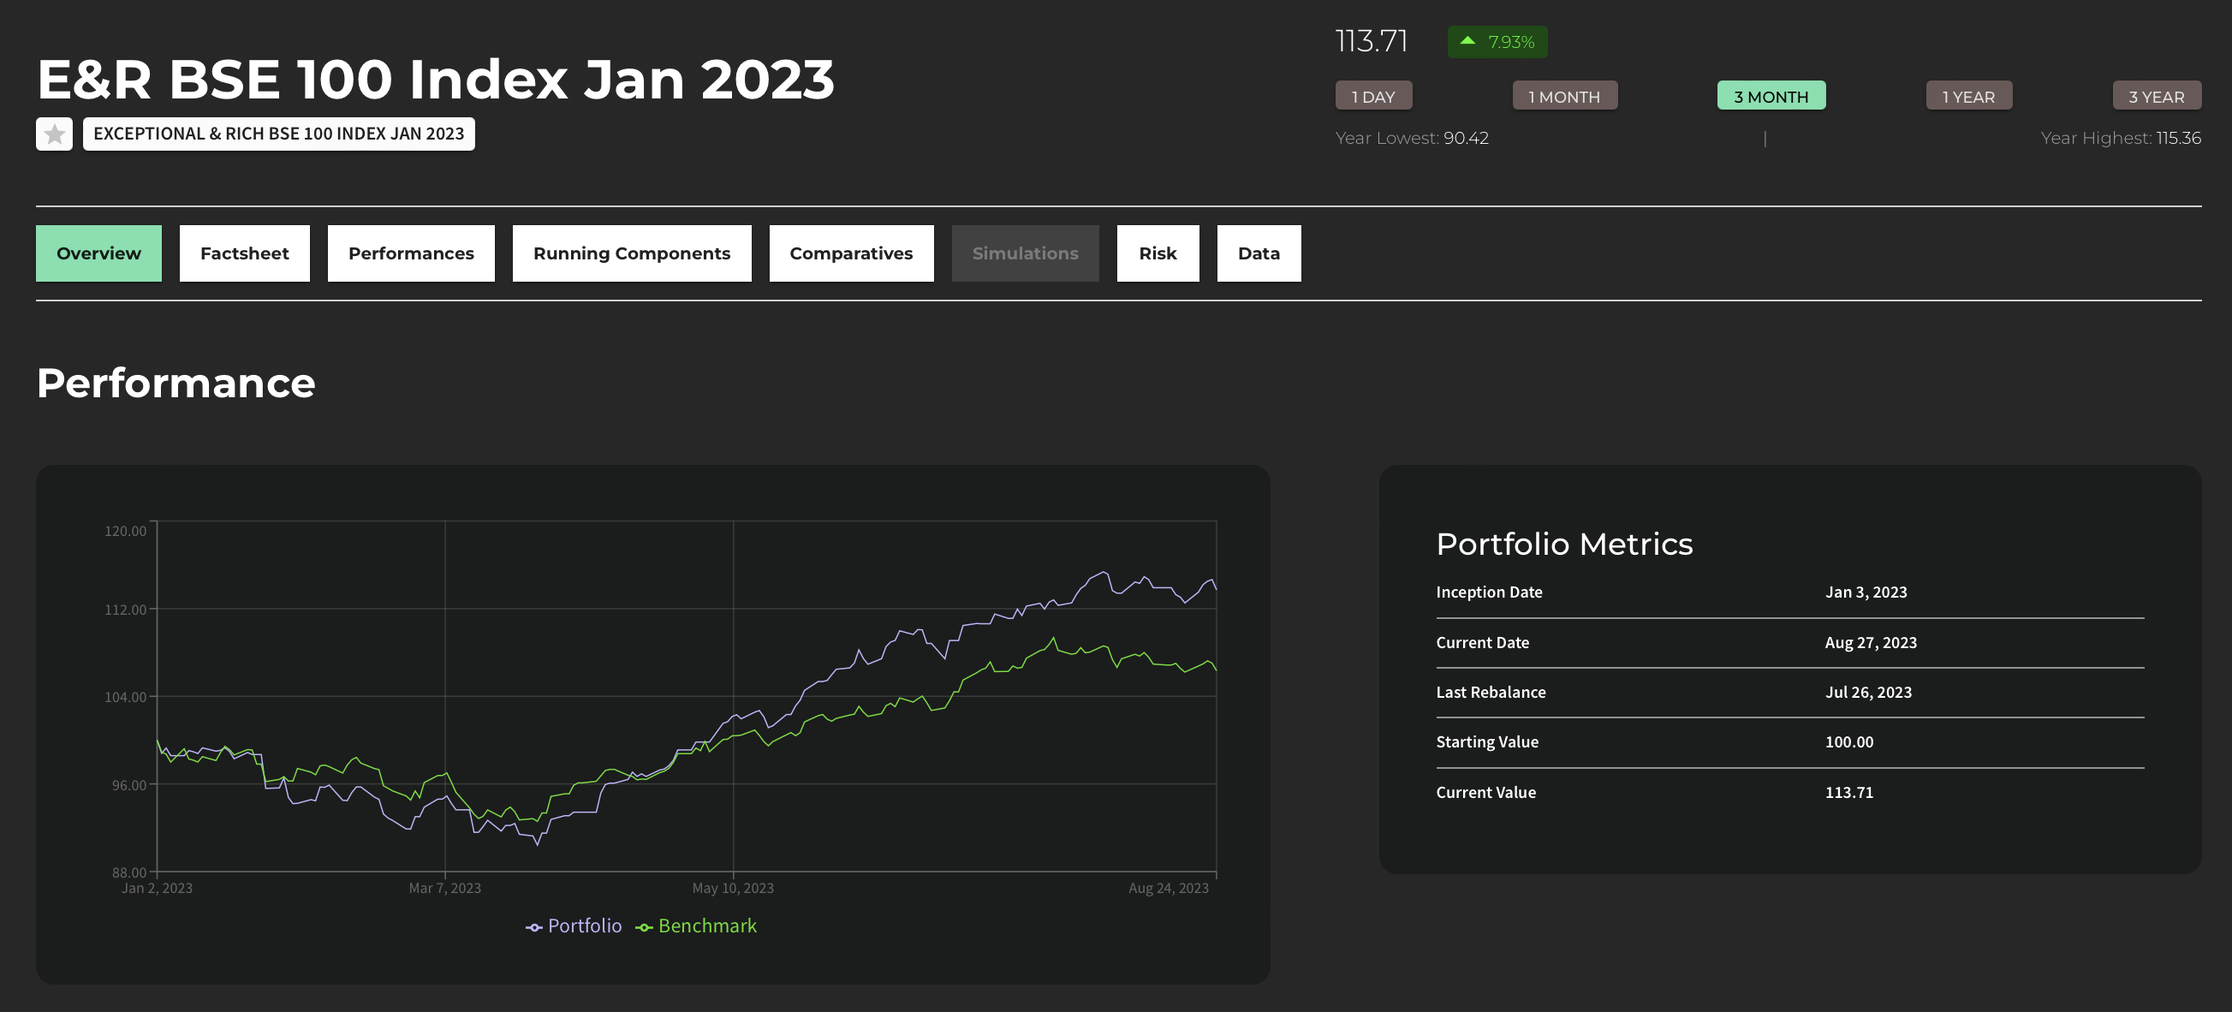Viewport: 2232px width, 1012px height.
Task: Go to the Performances tab
Action: (411, 253)
